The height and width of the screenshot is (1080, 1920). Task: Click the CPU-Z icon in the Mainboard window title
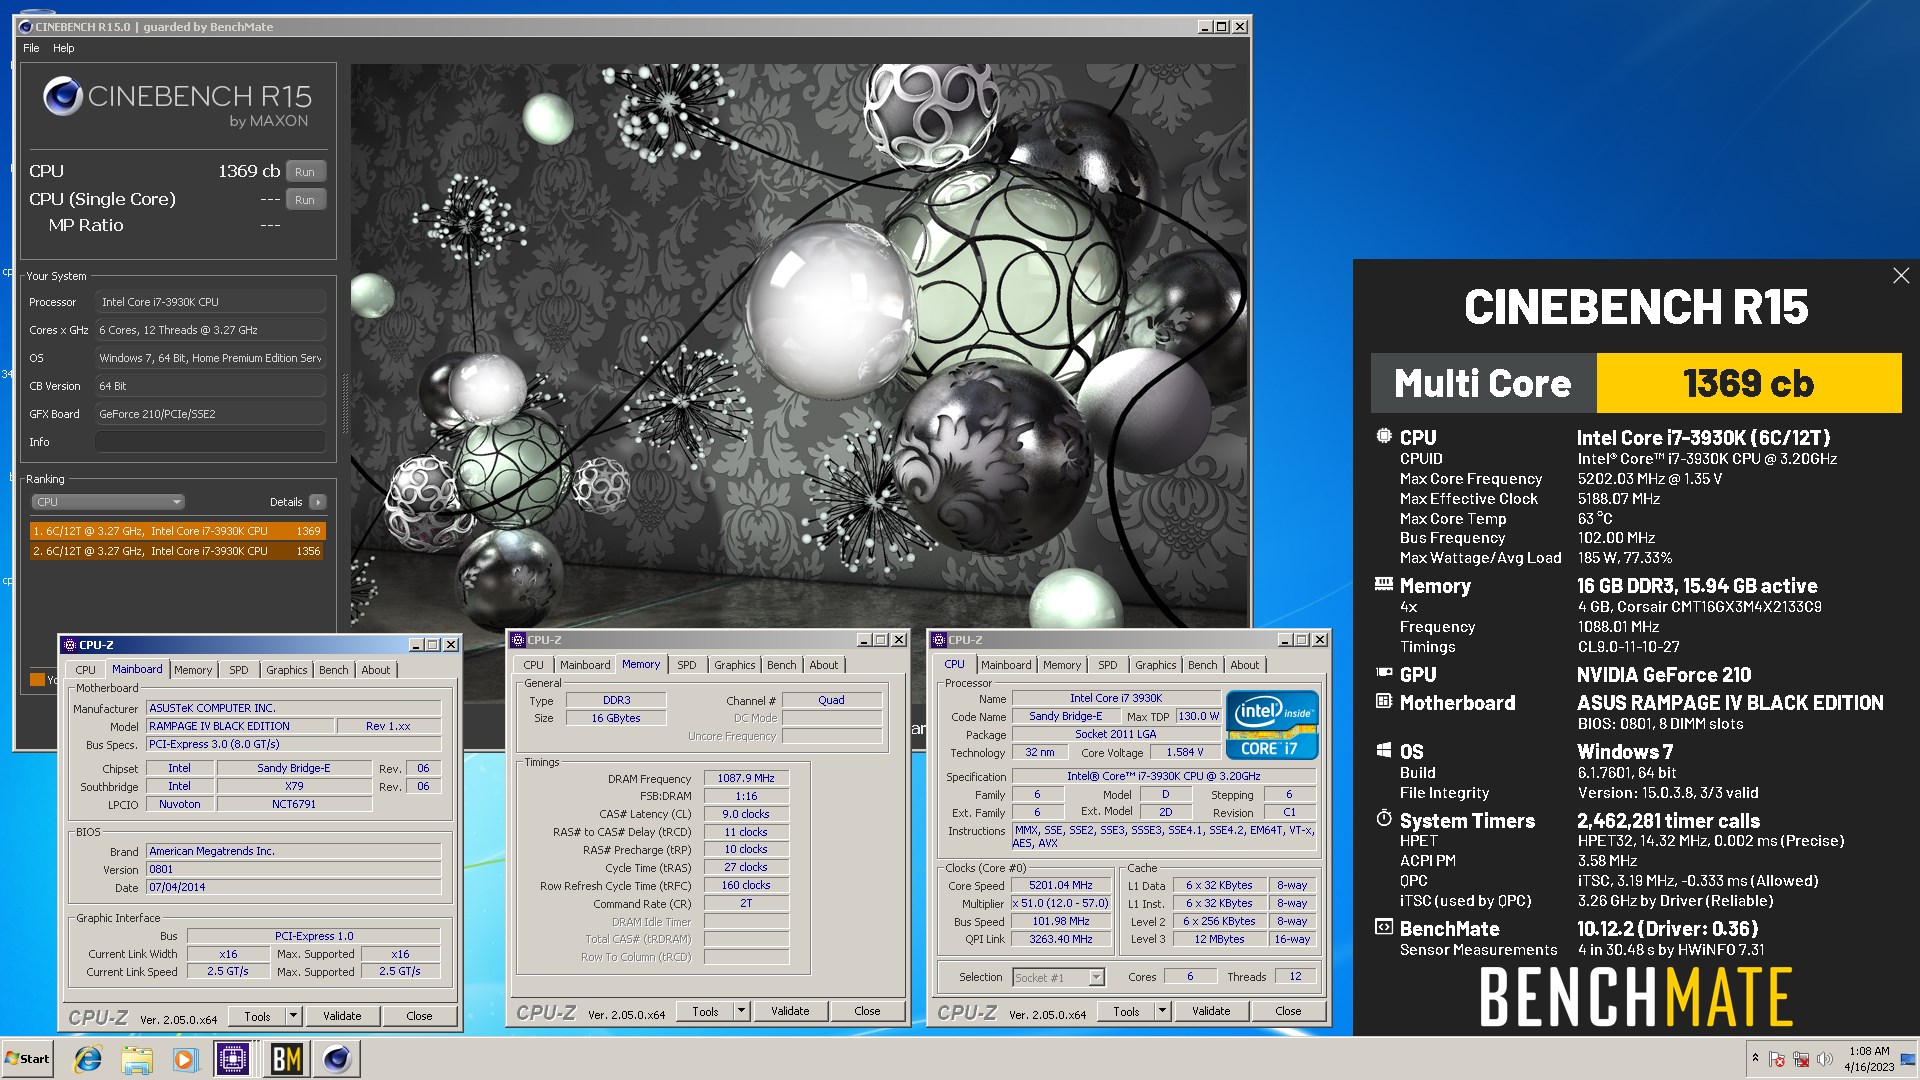pos(70,645)
